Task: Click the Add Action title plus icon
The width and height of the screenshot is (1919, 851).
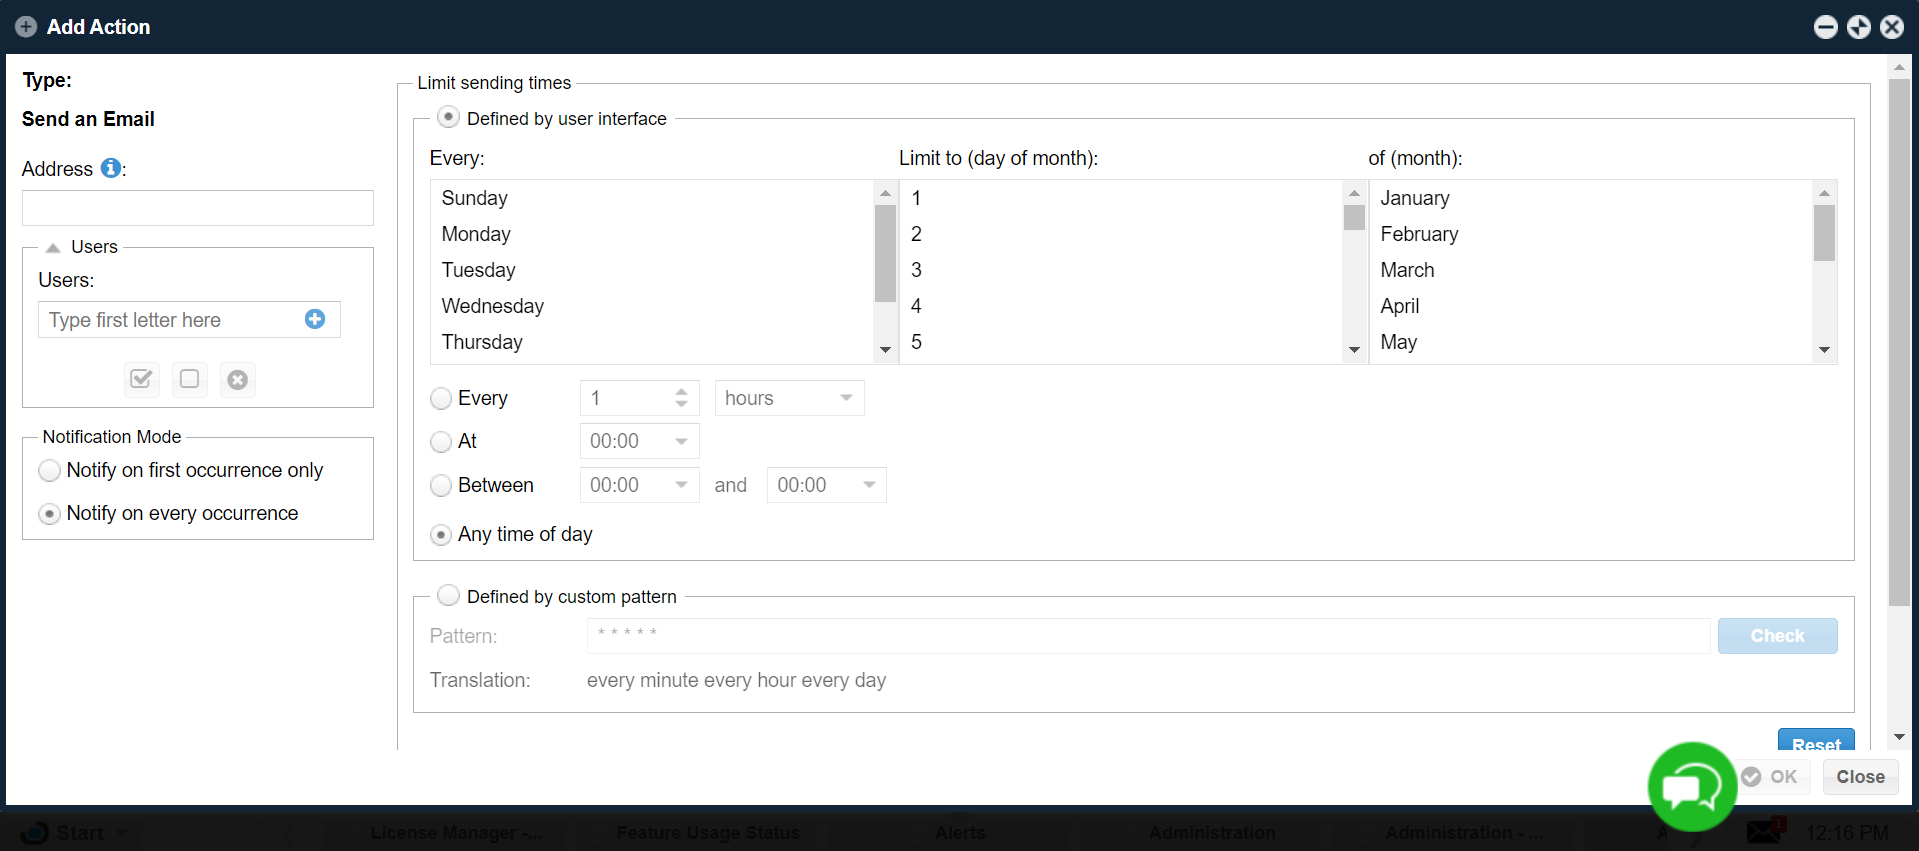Action: 27,27
